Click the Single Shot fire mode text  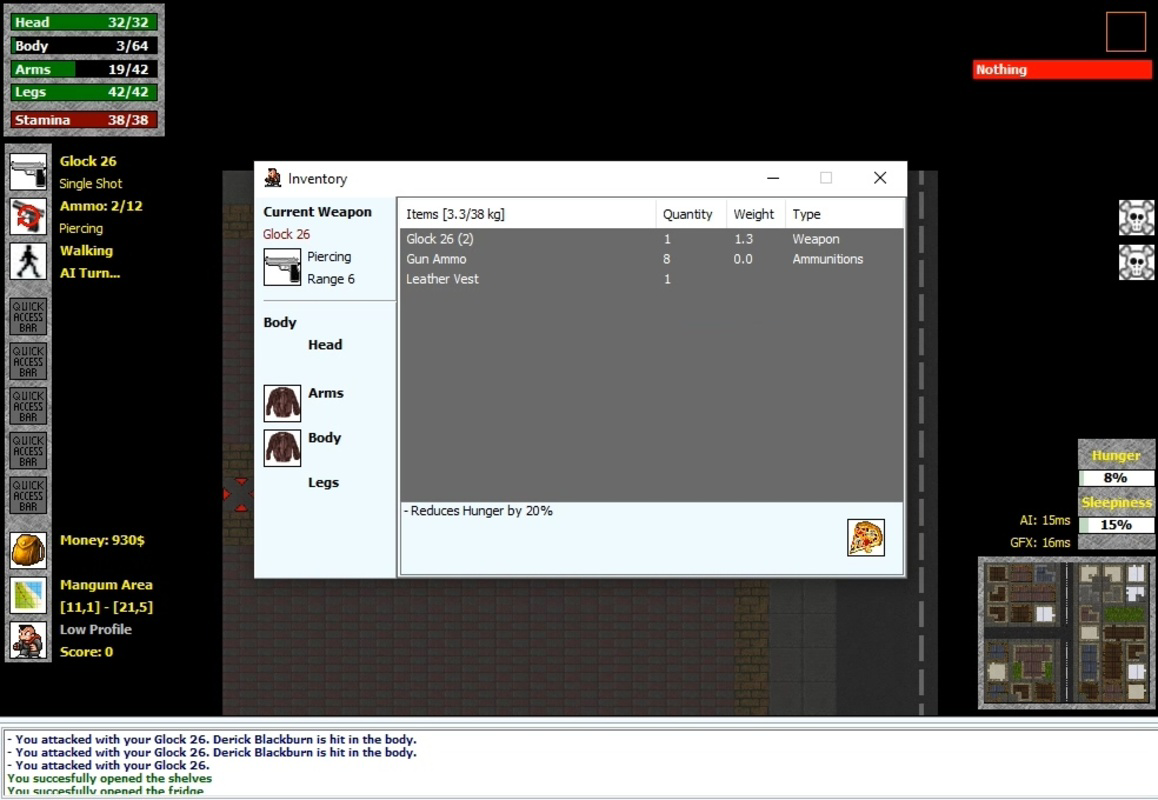coord(91,184)
